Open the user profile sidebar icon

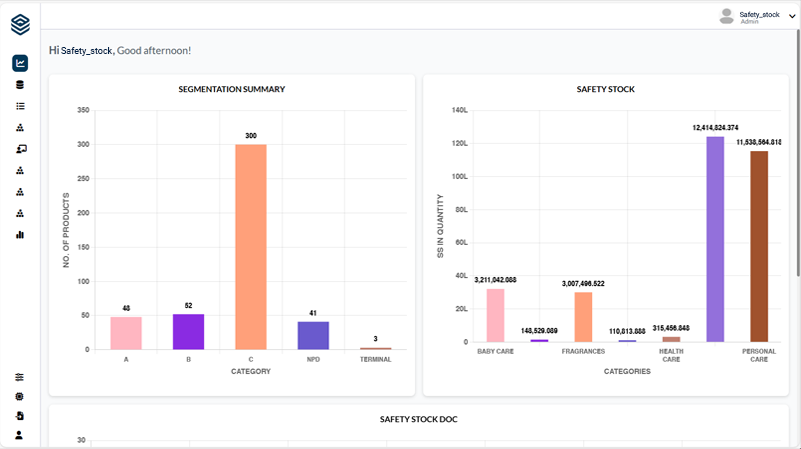(x=20, y=435)
